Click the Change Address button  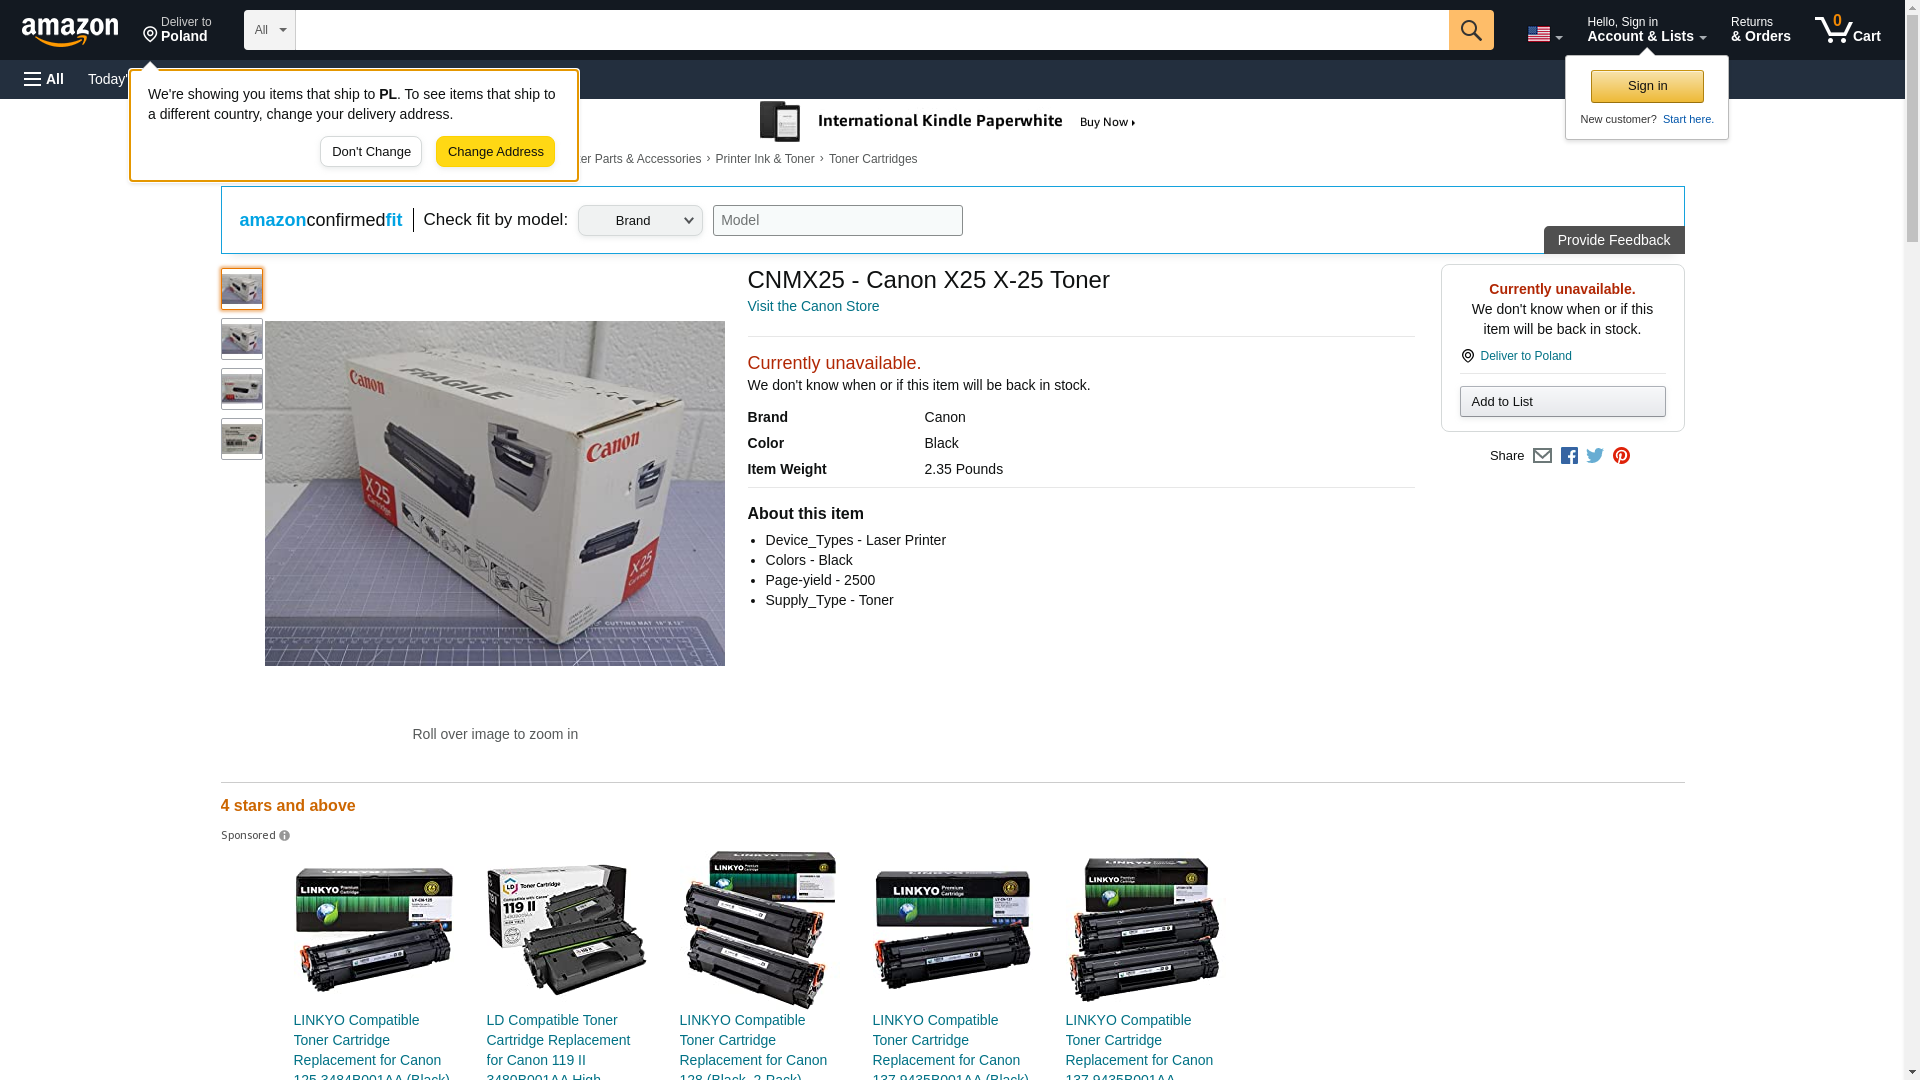tap(495, 152)
